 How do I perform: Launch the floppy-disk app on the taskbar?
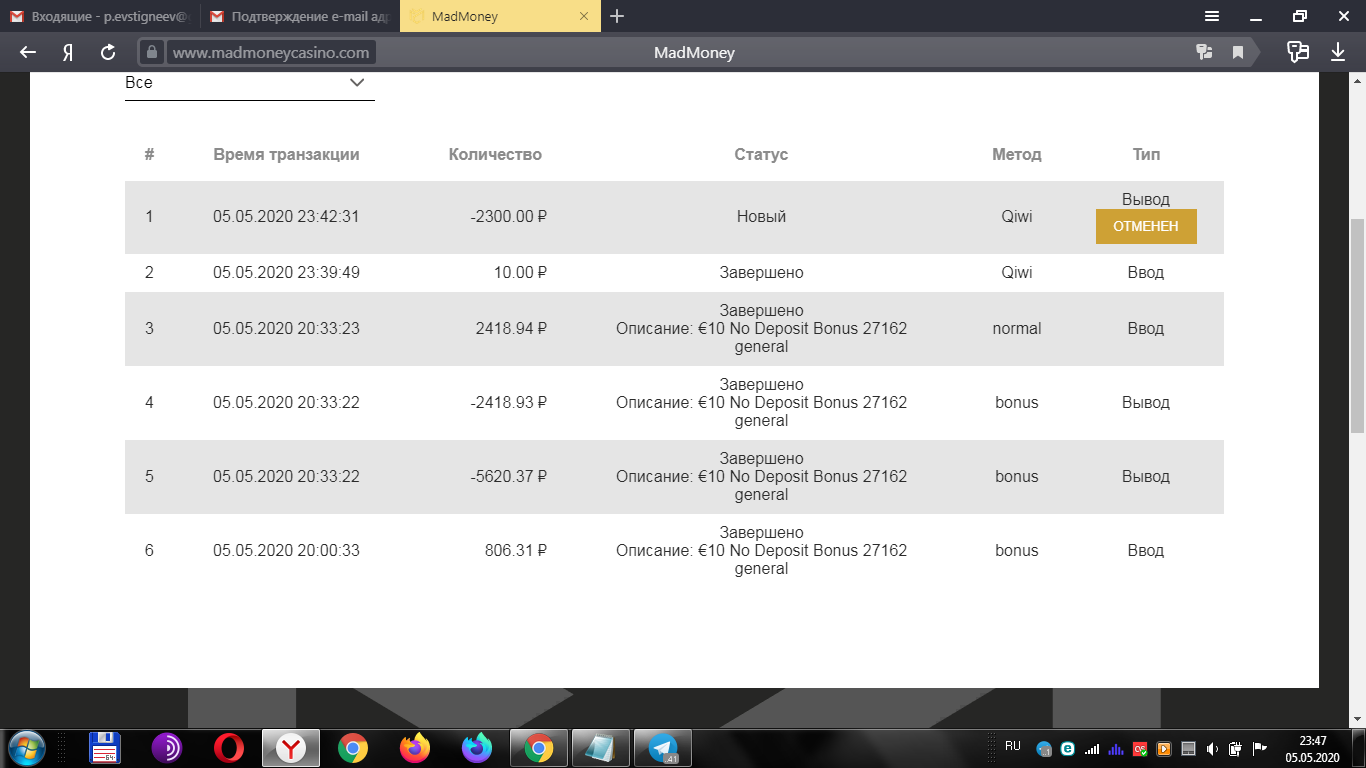click(105, 748)
